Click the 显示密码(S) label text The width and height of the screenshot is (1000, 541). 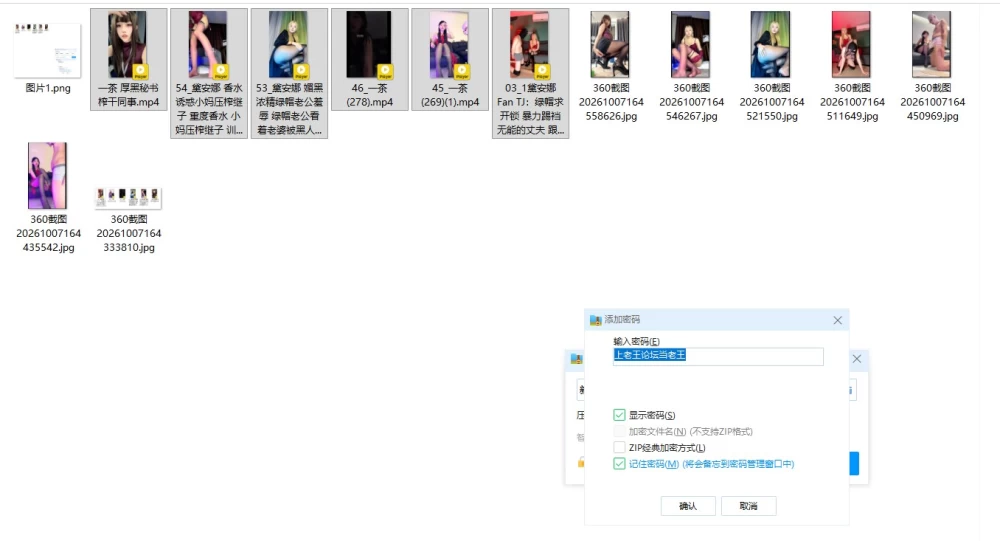click(x=652, y=415)
